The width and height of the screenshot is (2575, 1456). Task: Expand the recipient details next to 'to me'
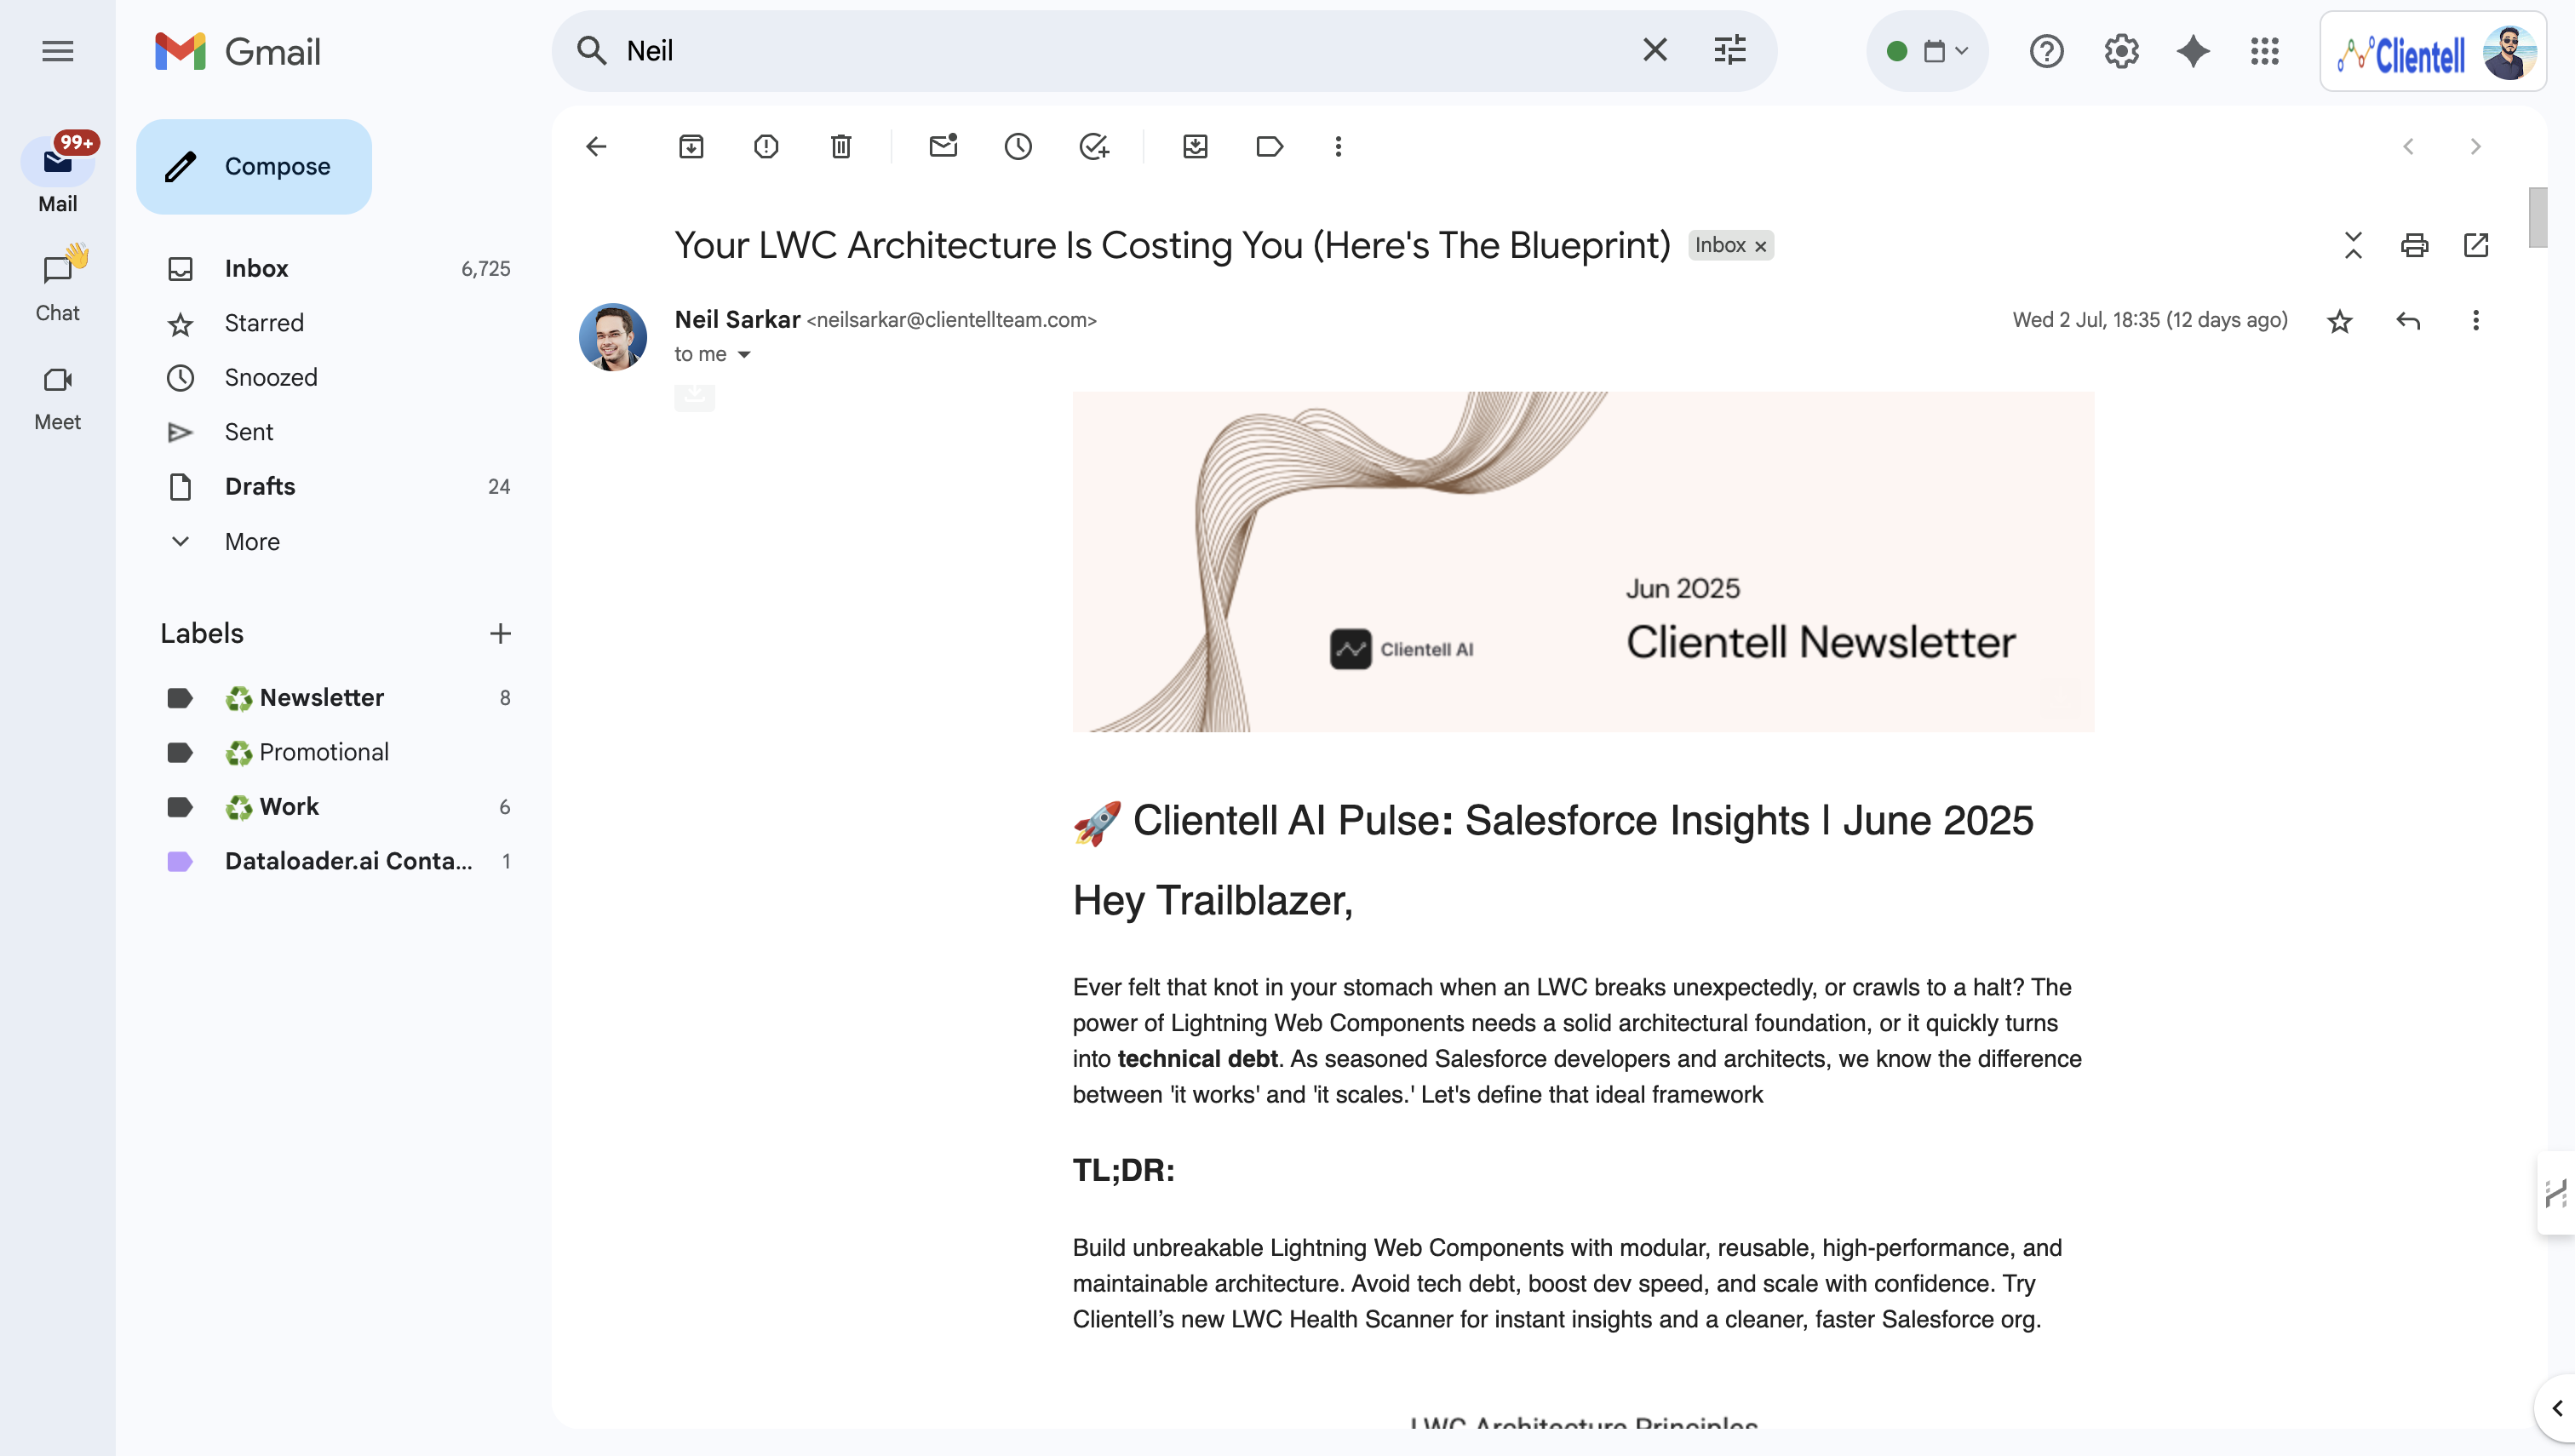point(744,355)
